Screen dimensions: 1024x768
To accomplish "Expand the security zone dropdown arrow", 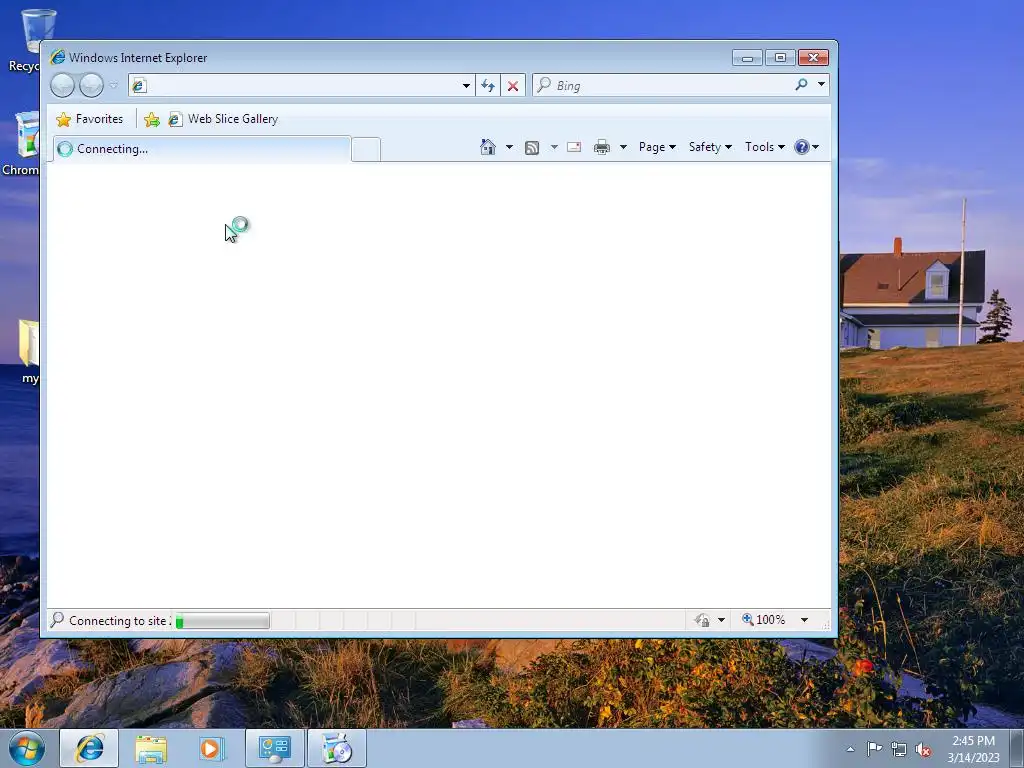I will coord(721,620).
